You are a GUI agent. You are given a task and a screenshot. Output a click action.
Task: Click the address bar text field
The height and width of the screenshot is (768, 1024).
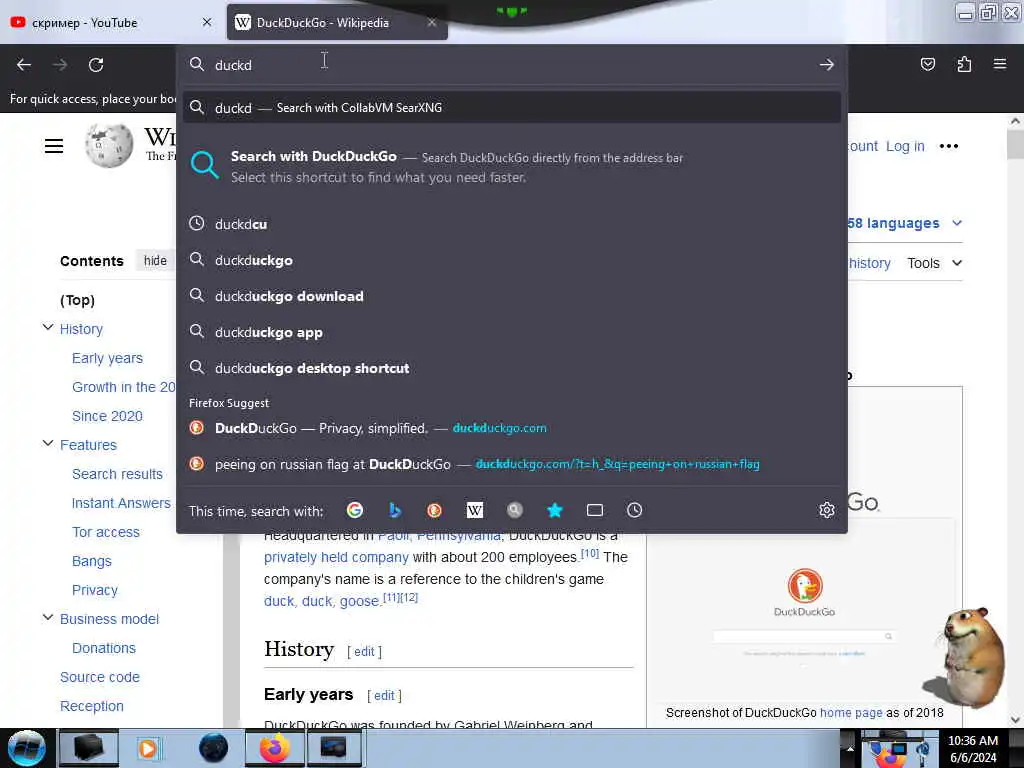point(509,65)
